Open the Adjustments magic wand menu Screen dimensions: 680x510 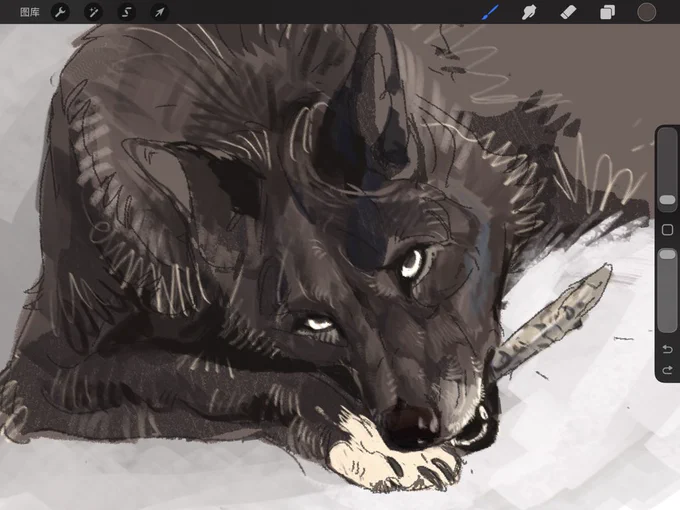[x=93, y=12]
